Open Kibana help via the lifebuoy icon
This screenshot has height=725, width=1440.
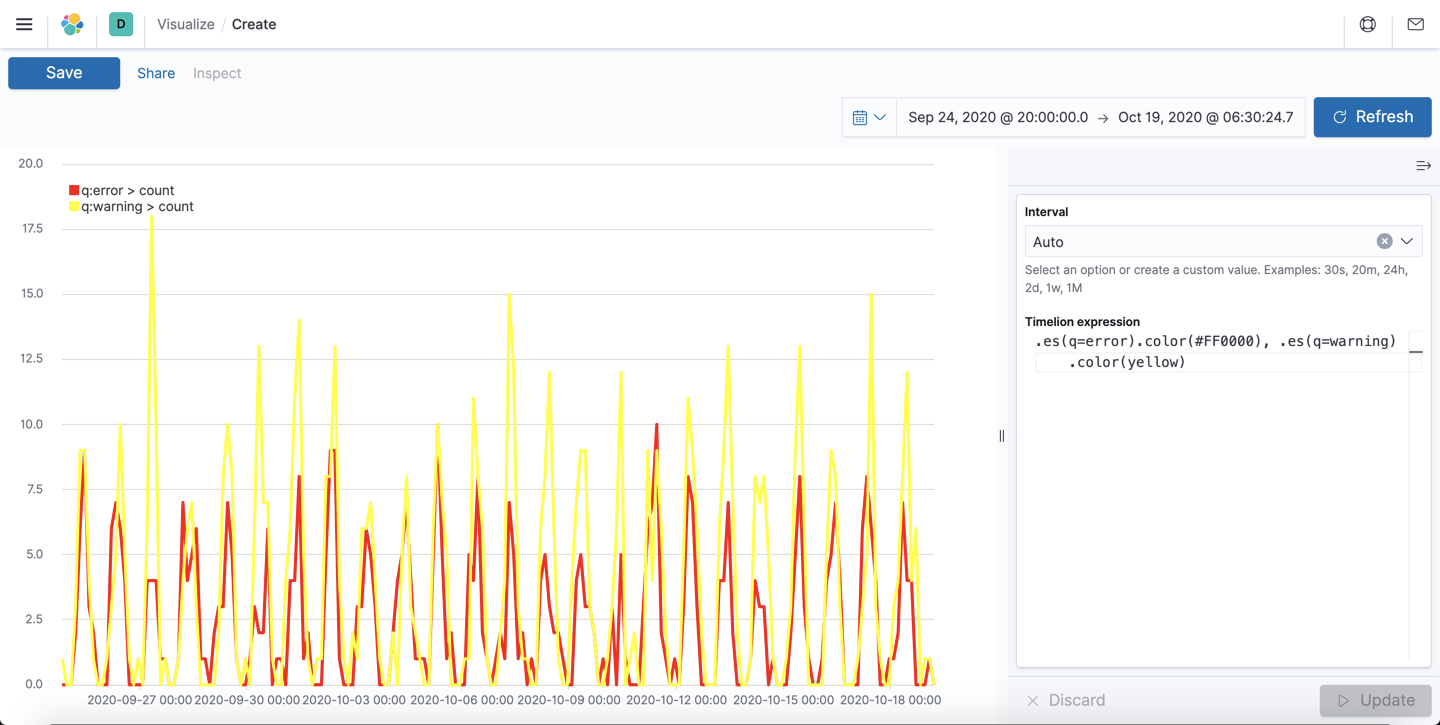click(1367, 24)
